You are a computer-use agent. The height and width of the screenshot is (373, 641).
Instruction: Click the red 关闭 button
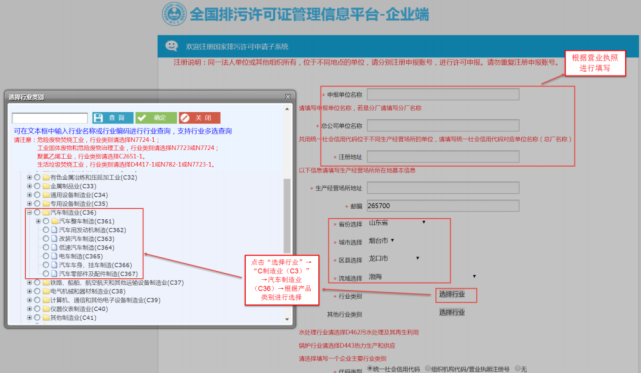pos(199,118)
